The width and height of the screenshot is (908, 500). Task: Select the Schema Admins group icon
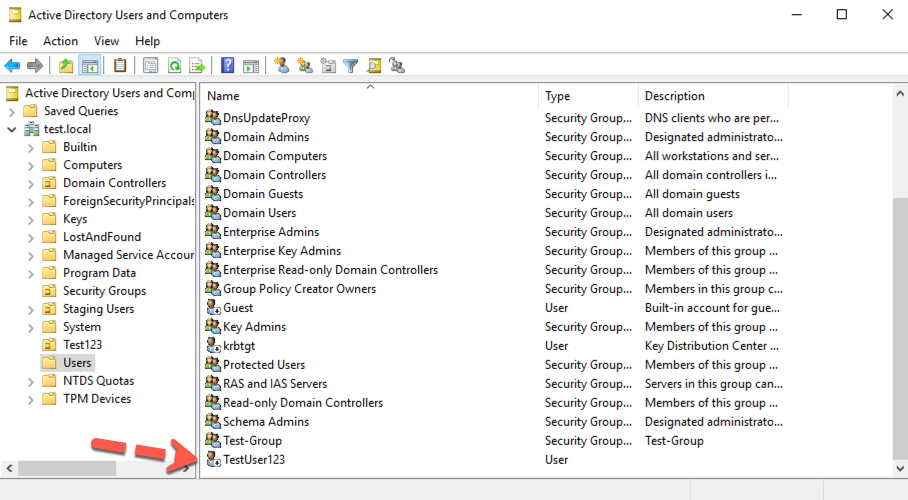pos(213,421)
